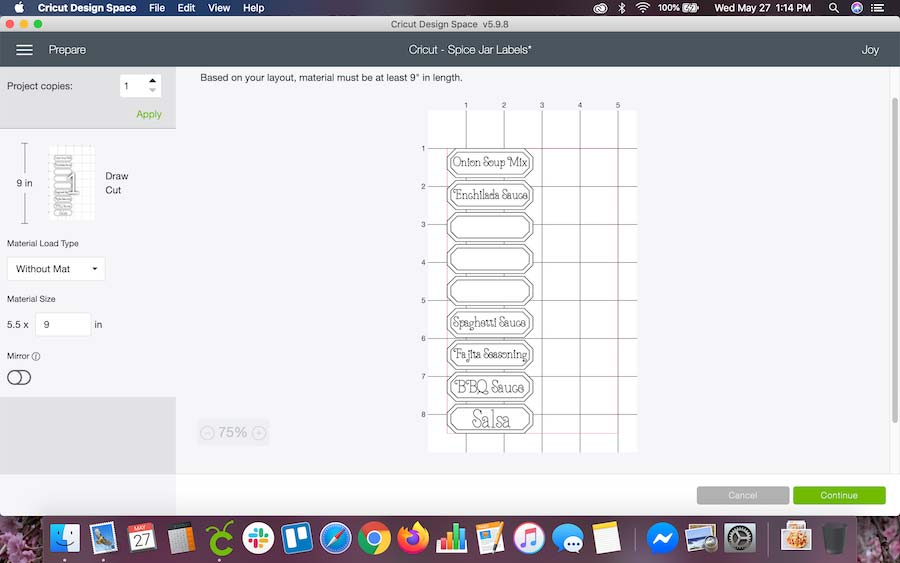Zoom out using the minus magnifier icon
900x563 pixels.
pos(208,433)
